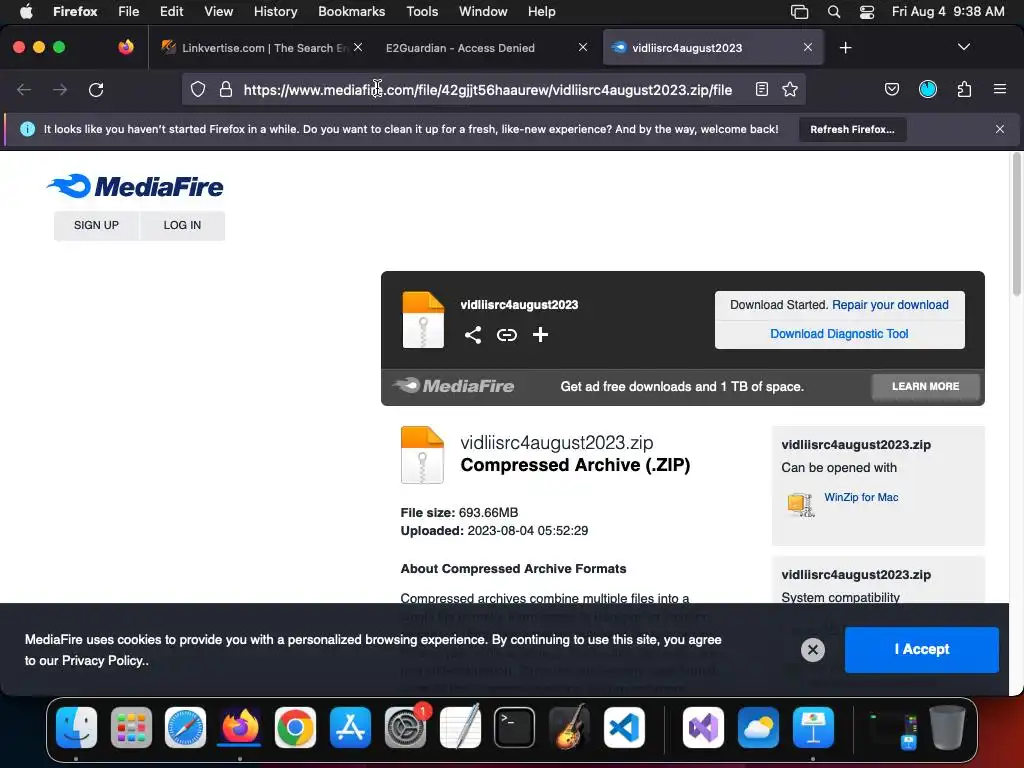
Task: Open System Preferences from the dock
Action: pyautogui.click(x=405, y=727)
